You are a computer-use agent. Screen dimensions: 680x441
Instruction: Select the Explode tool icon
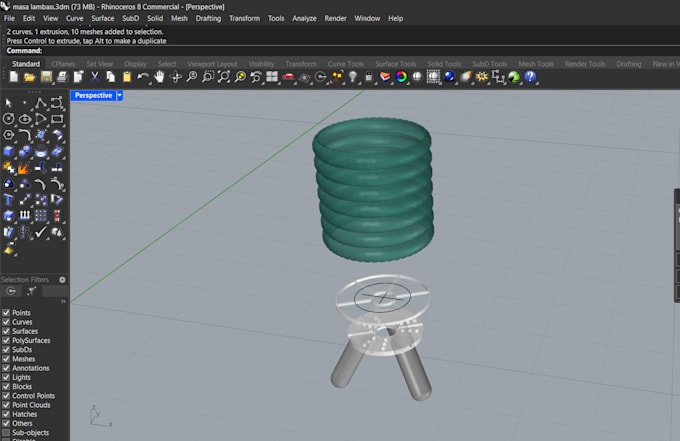[23, 167]
